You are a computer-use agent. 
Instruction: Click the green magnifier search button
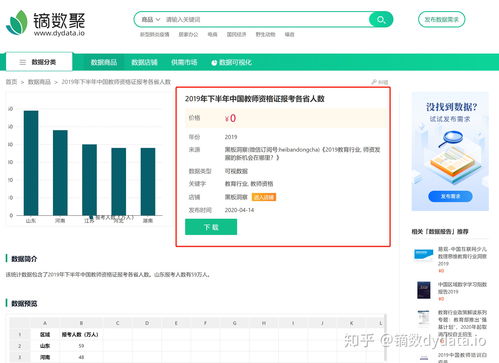coord(381,20)
